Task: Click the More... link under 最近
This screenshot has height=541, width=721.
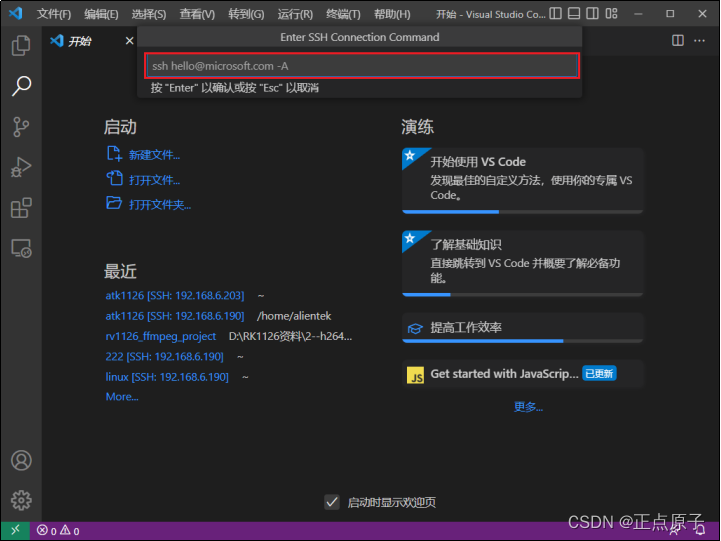Action: [122, 396]
